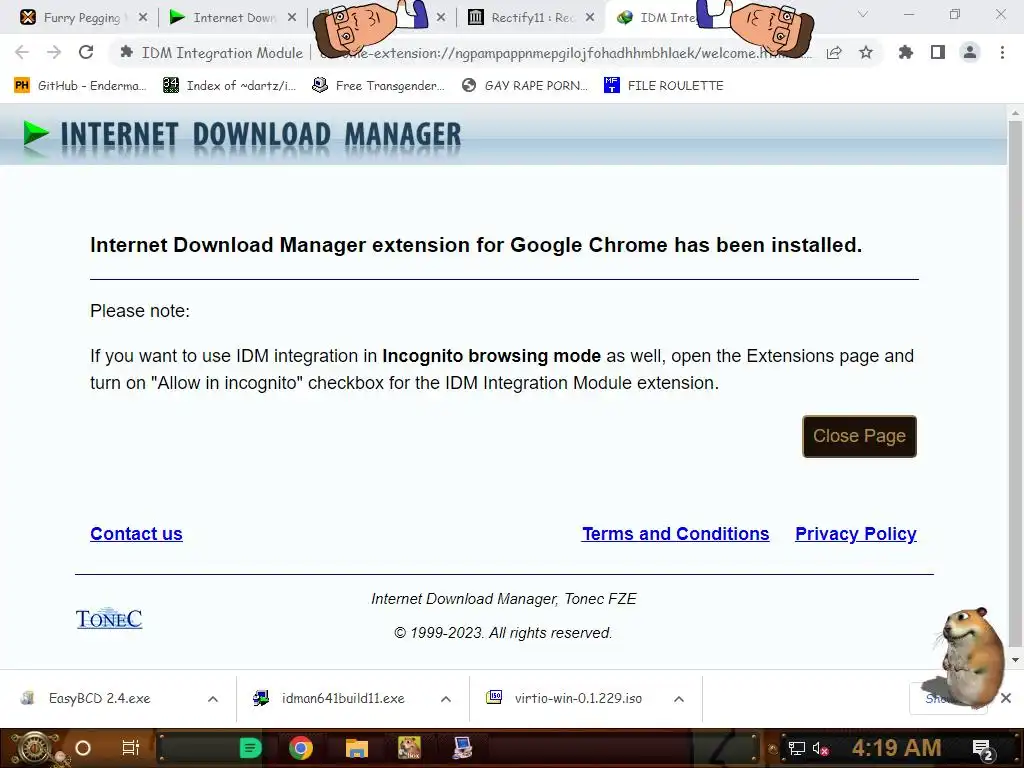Open the Chrome three-dot menu

tap(1002, 52)
